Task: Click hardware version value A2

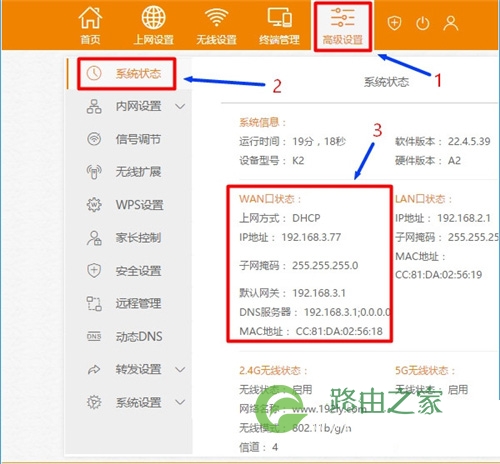Action: pos(454,161)
